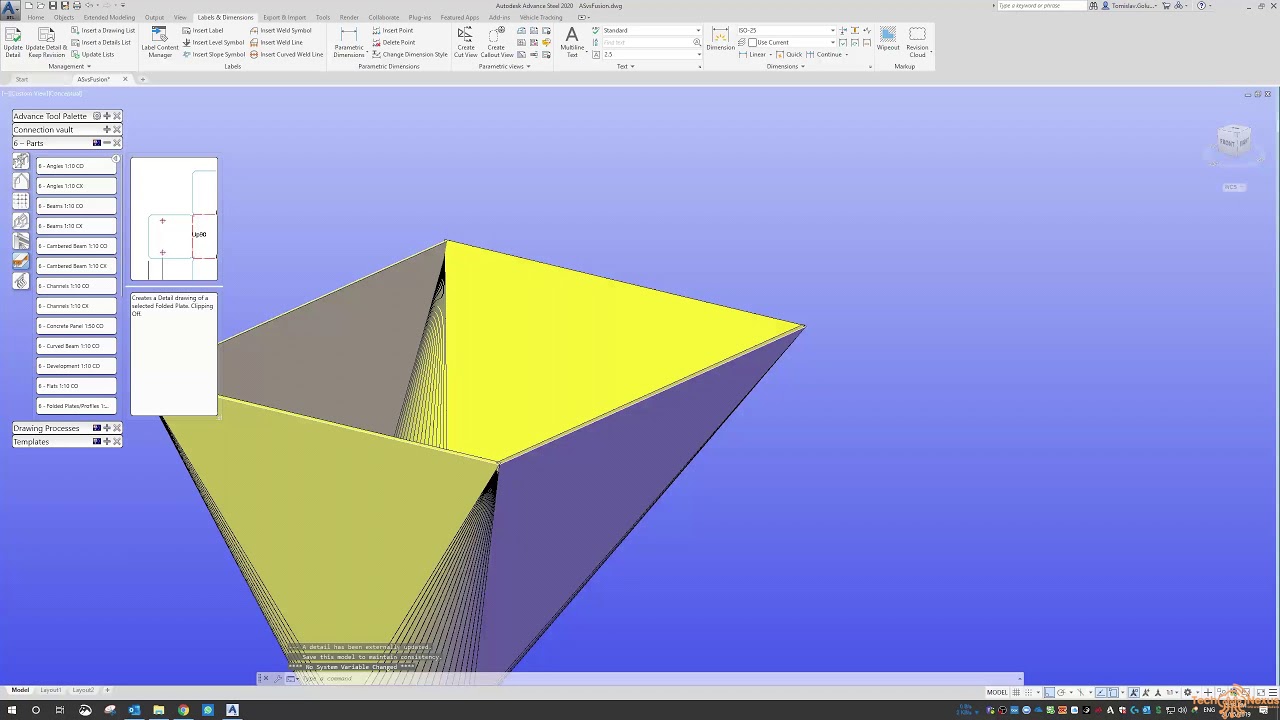Click the keyword search box
Image resolution: width=1280 pixels, height=720 pixels.
[x=1042, y=5]
